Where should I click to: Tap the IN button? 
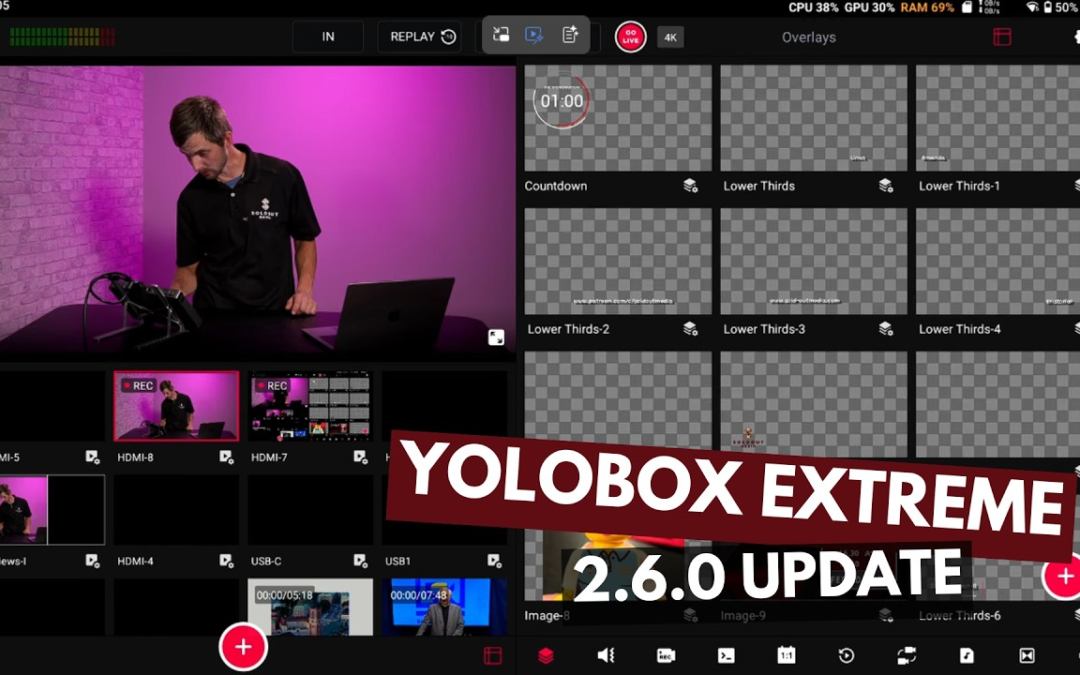[328, 37]
